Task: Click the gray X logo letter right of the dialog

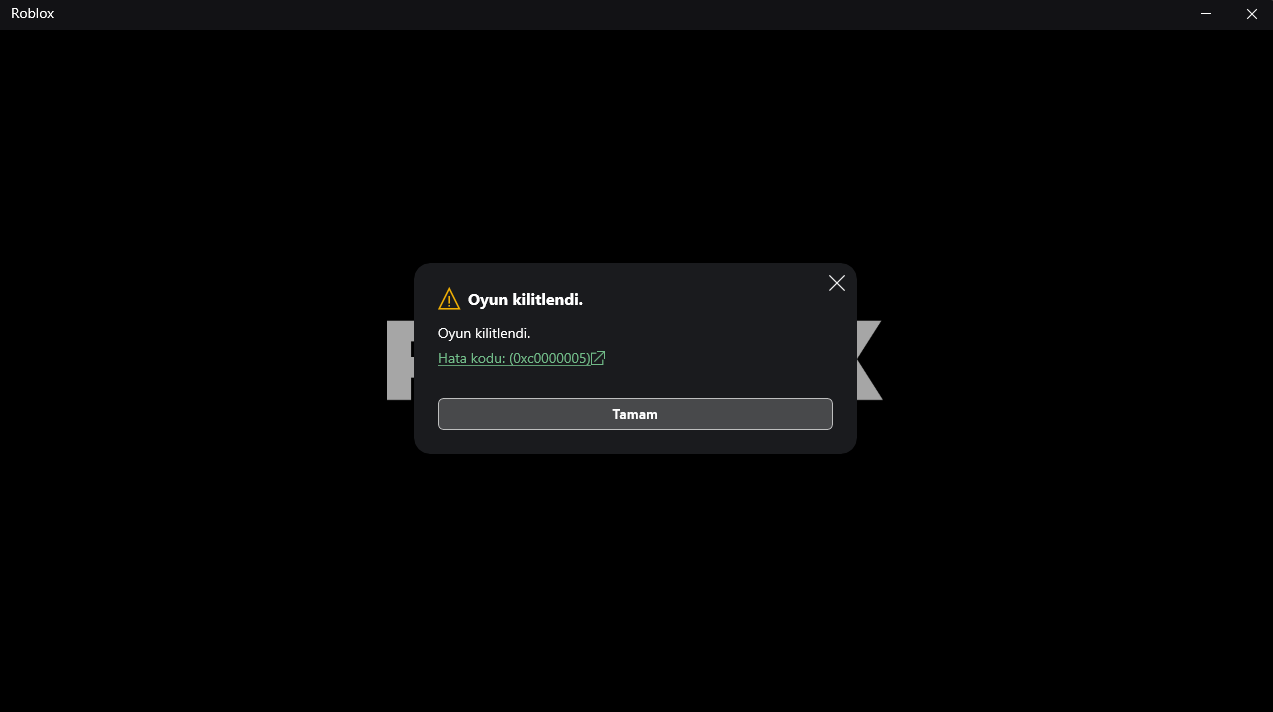Action: [868, 360]
